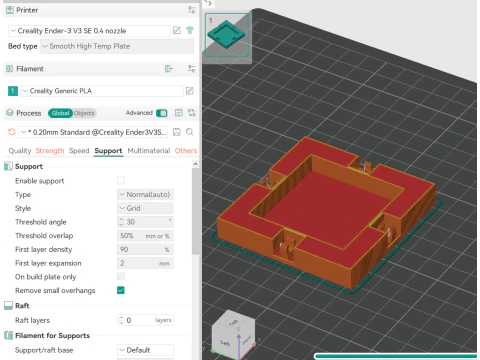
Task: Switch to the Others tab
Action: click(186, 151)
